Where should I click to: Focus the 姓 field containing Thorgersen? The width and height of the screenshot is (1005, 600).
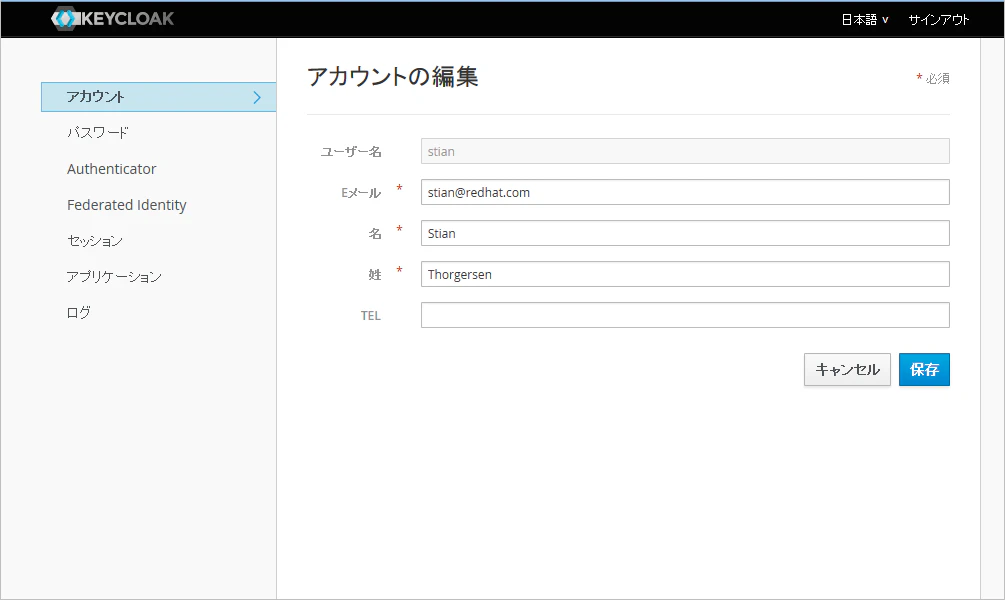click(685, 274)
